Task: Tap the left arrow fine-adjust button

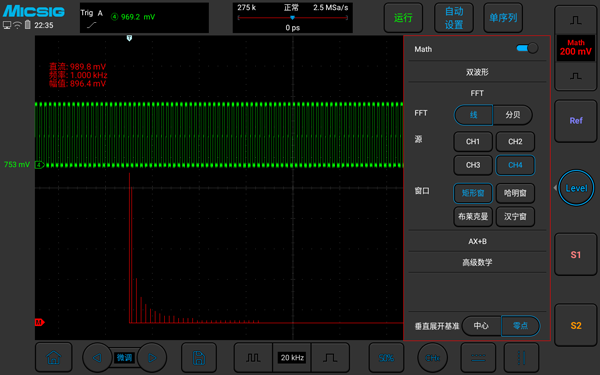Action: click(x=97, y=357)
